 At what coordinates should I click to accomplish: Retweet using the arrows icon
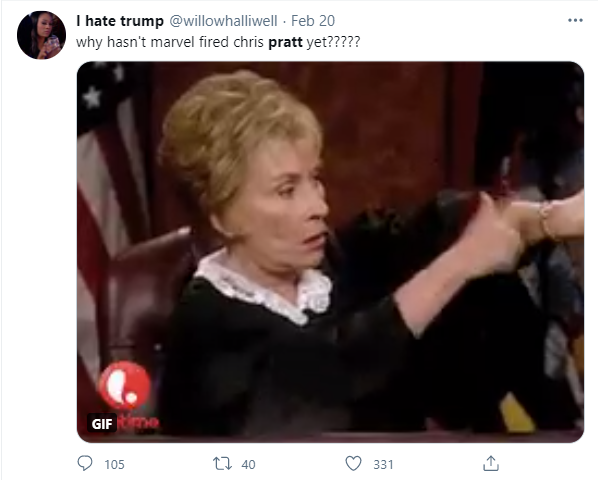(x=222, y=464)
